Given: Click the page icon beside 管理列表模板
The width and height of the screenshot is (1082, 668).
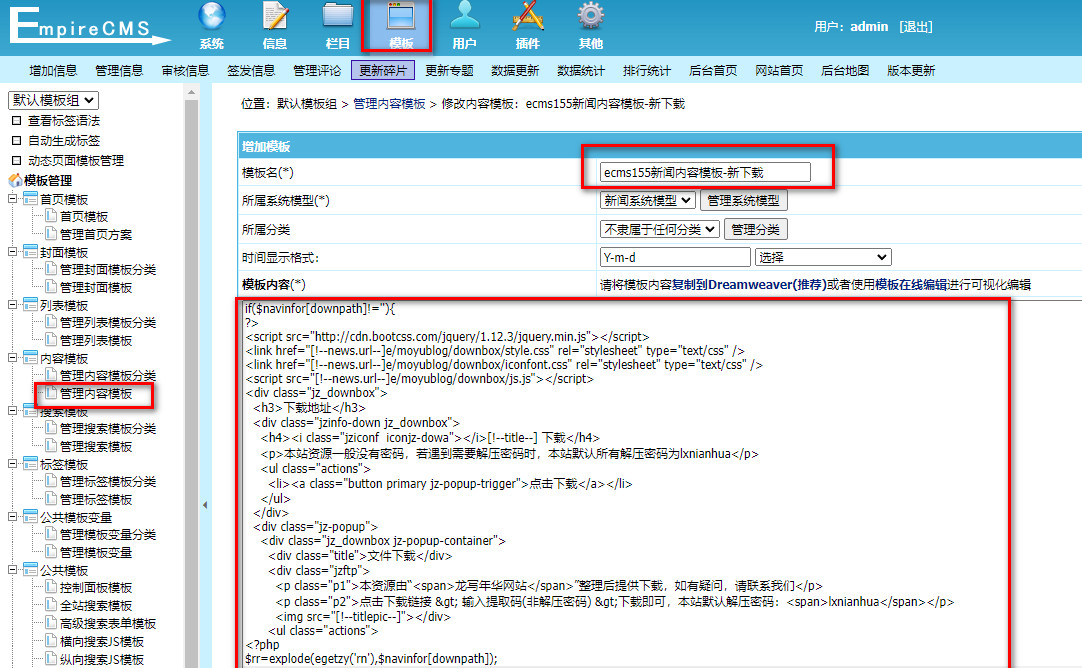Looking at the screenshot, I should [x=51, y=340].
